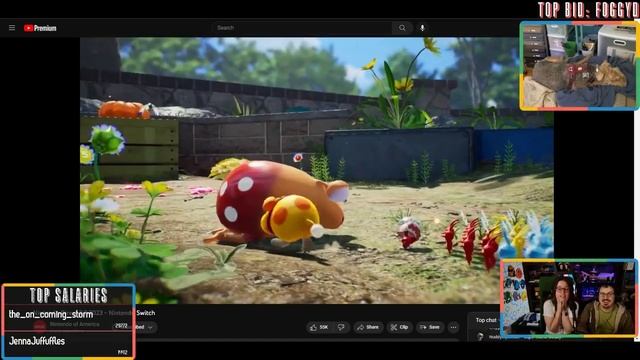Image resolution: width=640 pixels, height=360 pixels.
Task: Like the video showing 55K
Action: tap(319, 327)
